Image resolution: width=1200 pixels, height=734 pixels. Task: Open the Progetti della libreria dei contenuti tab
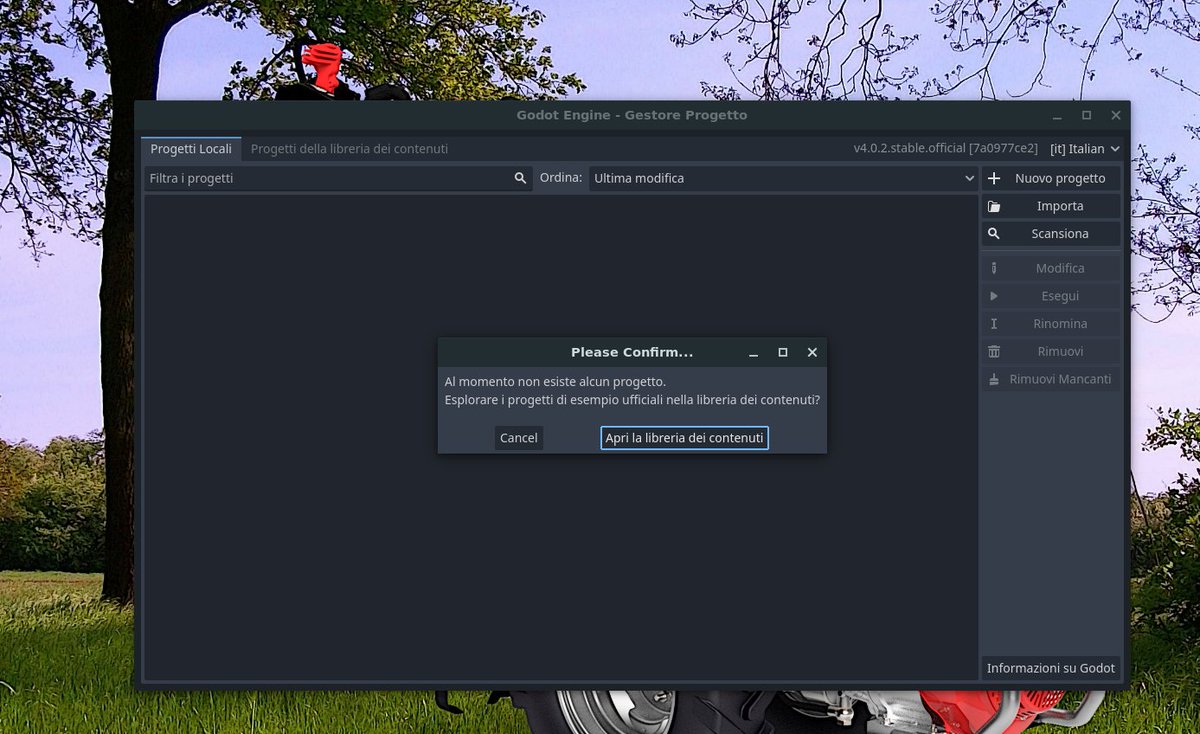[348, 148]
